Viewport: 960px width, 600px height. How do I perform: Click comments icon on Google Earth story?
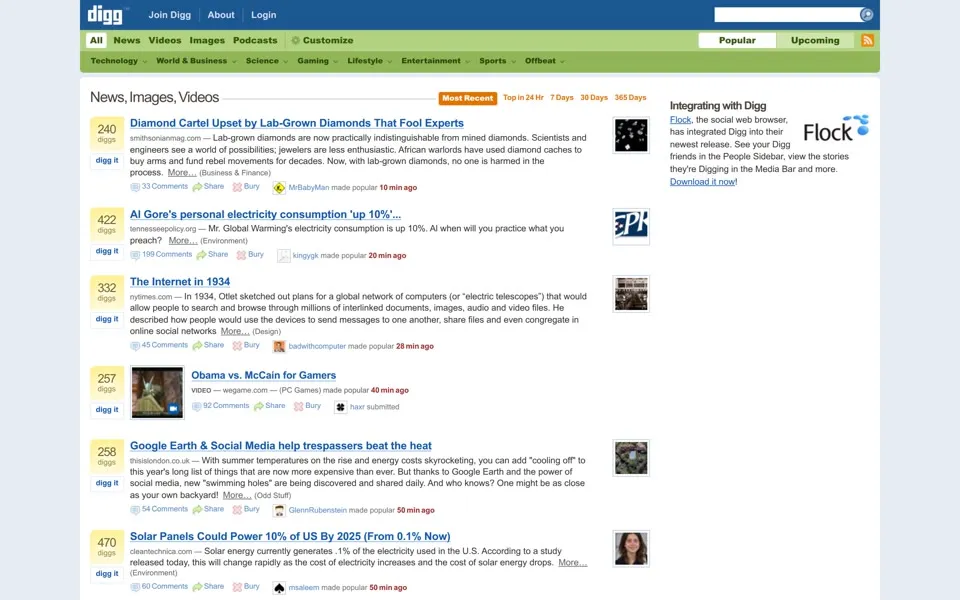coord(135,509)
